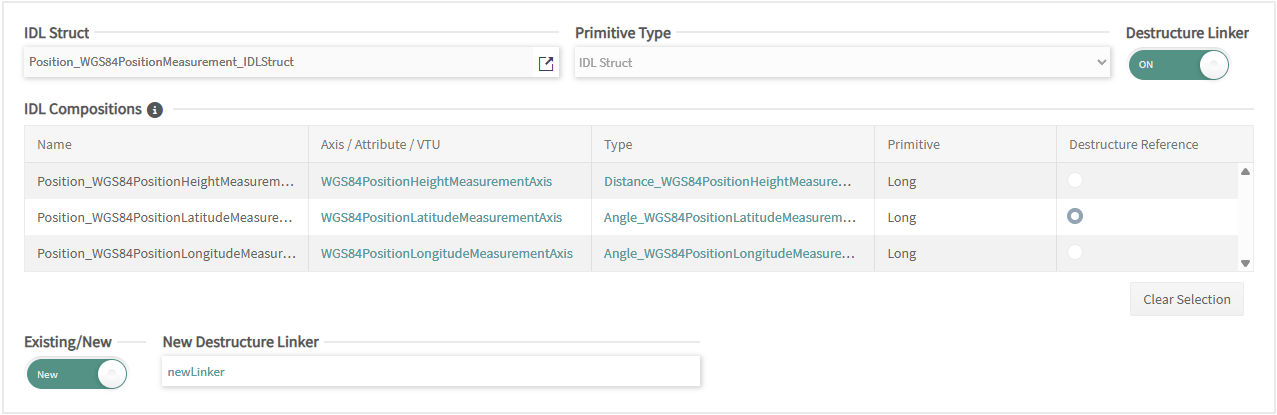Open Angle_WGS84PositionLatitudeMeasurem type link
Image resolution: width=1277 pixels, height=415 pixels.
(x=729, y=217)
